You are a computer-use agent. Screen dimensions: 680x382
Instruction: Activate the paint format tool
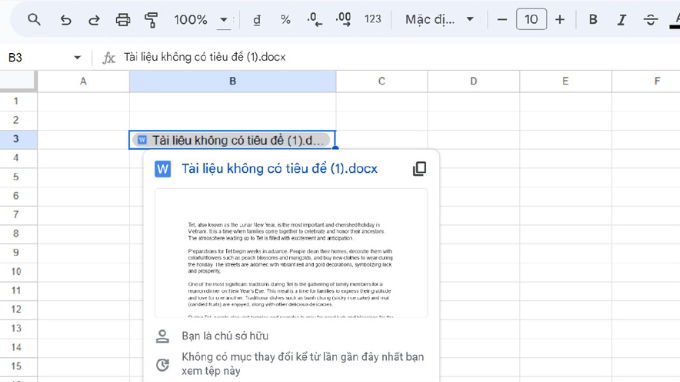point(151,20)
